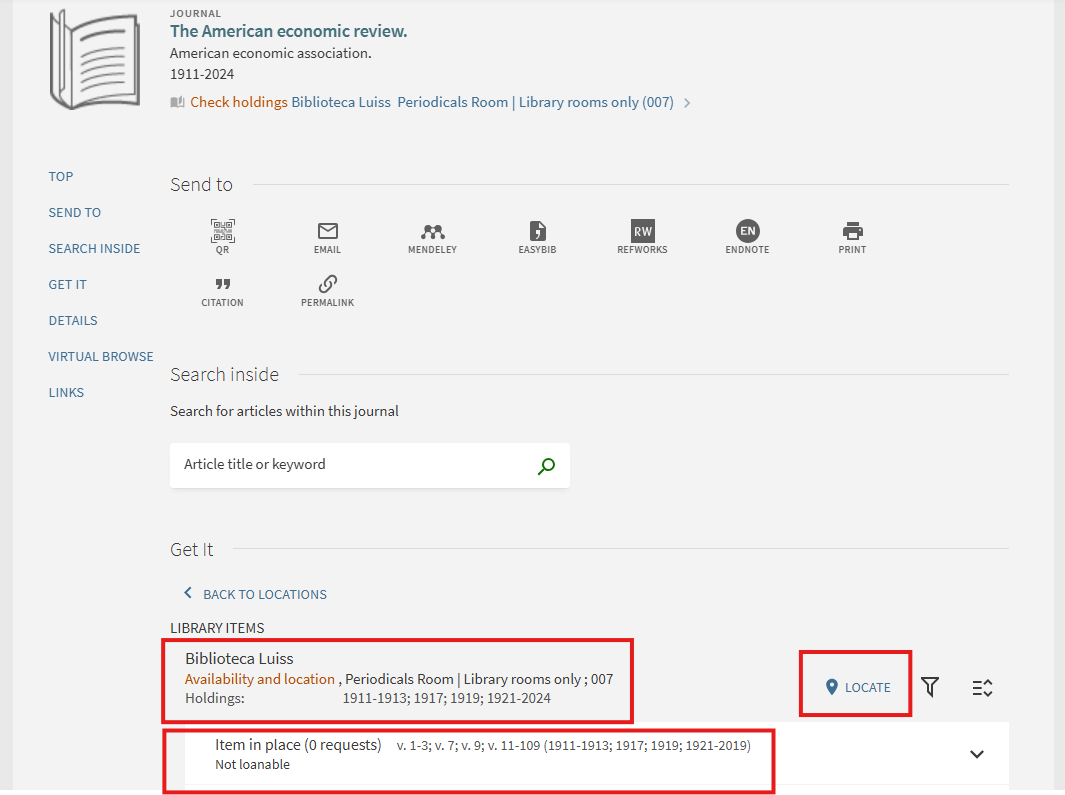Print the record using Print icon

(852, 232)
